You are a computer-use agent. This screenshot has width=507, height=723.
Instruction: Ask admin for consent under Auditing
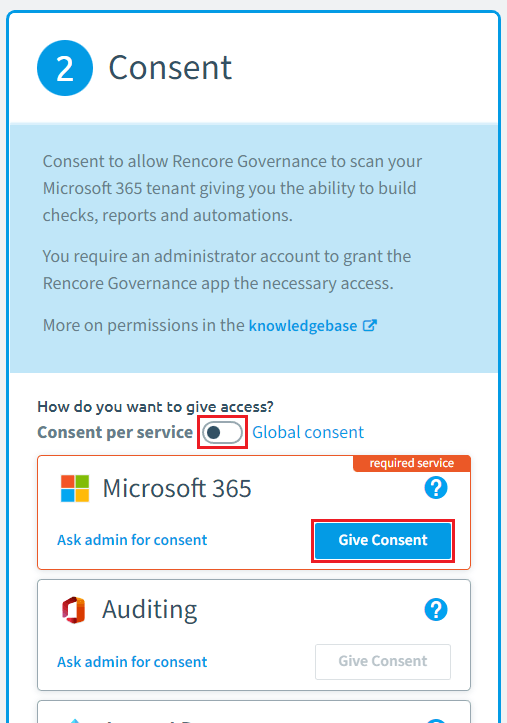132,662
